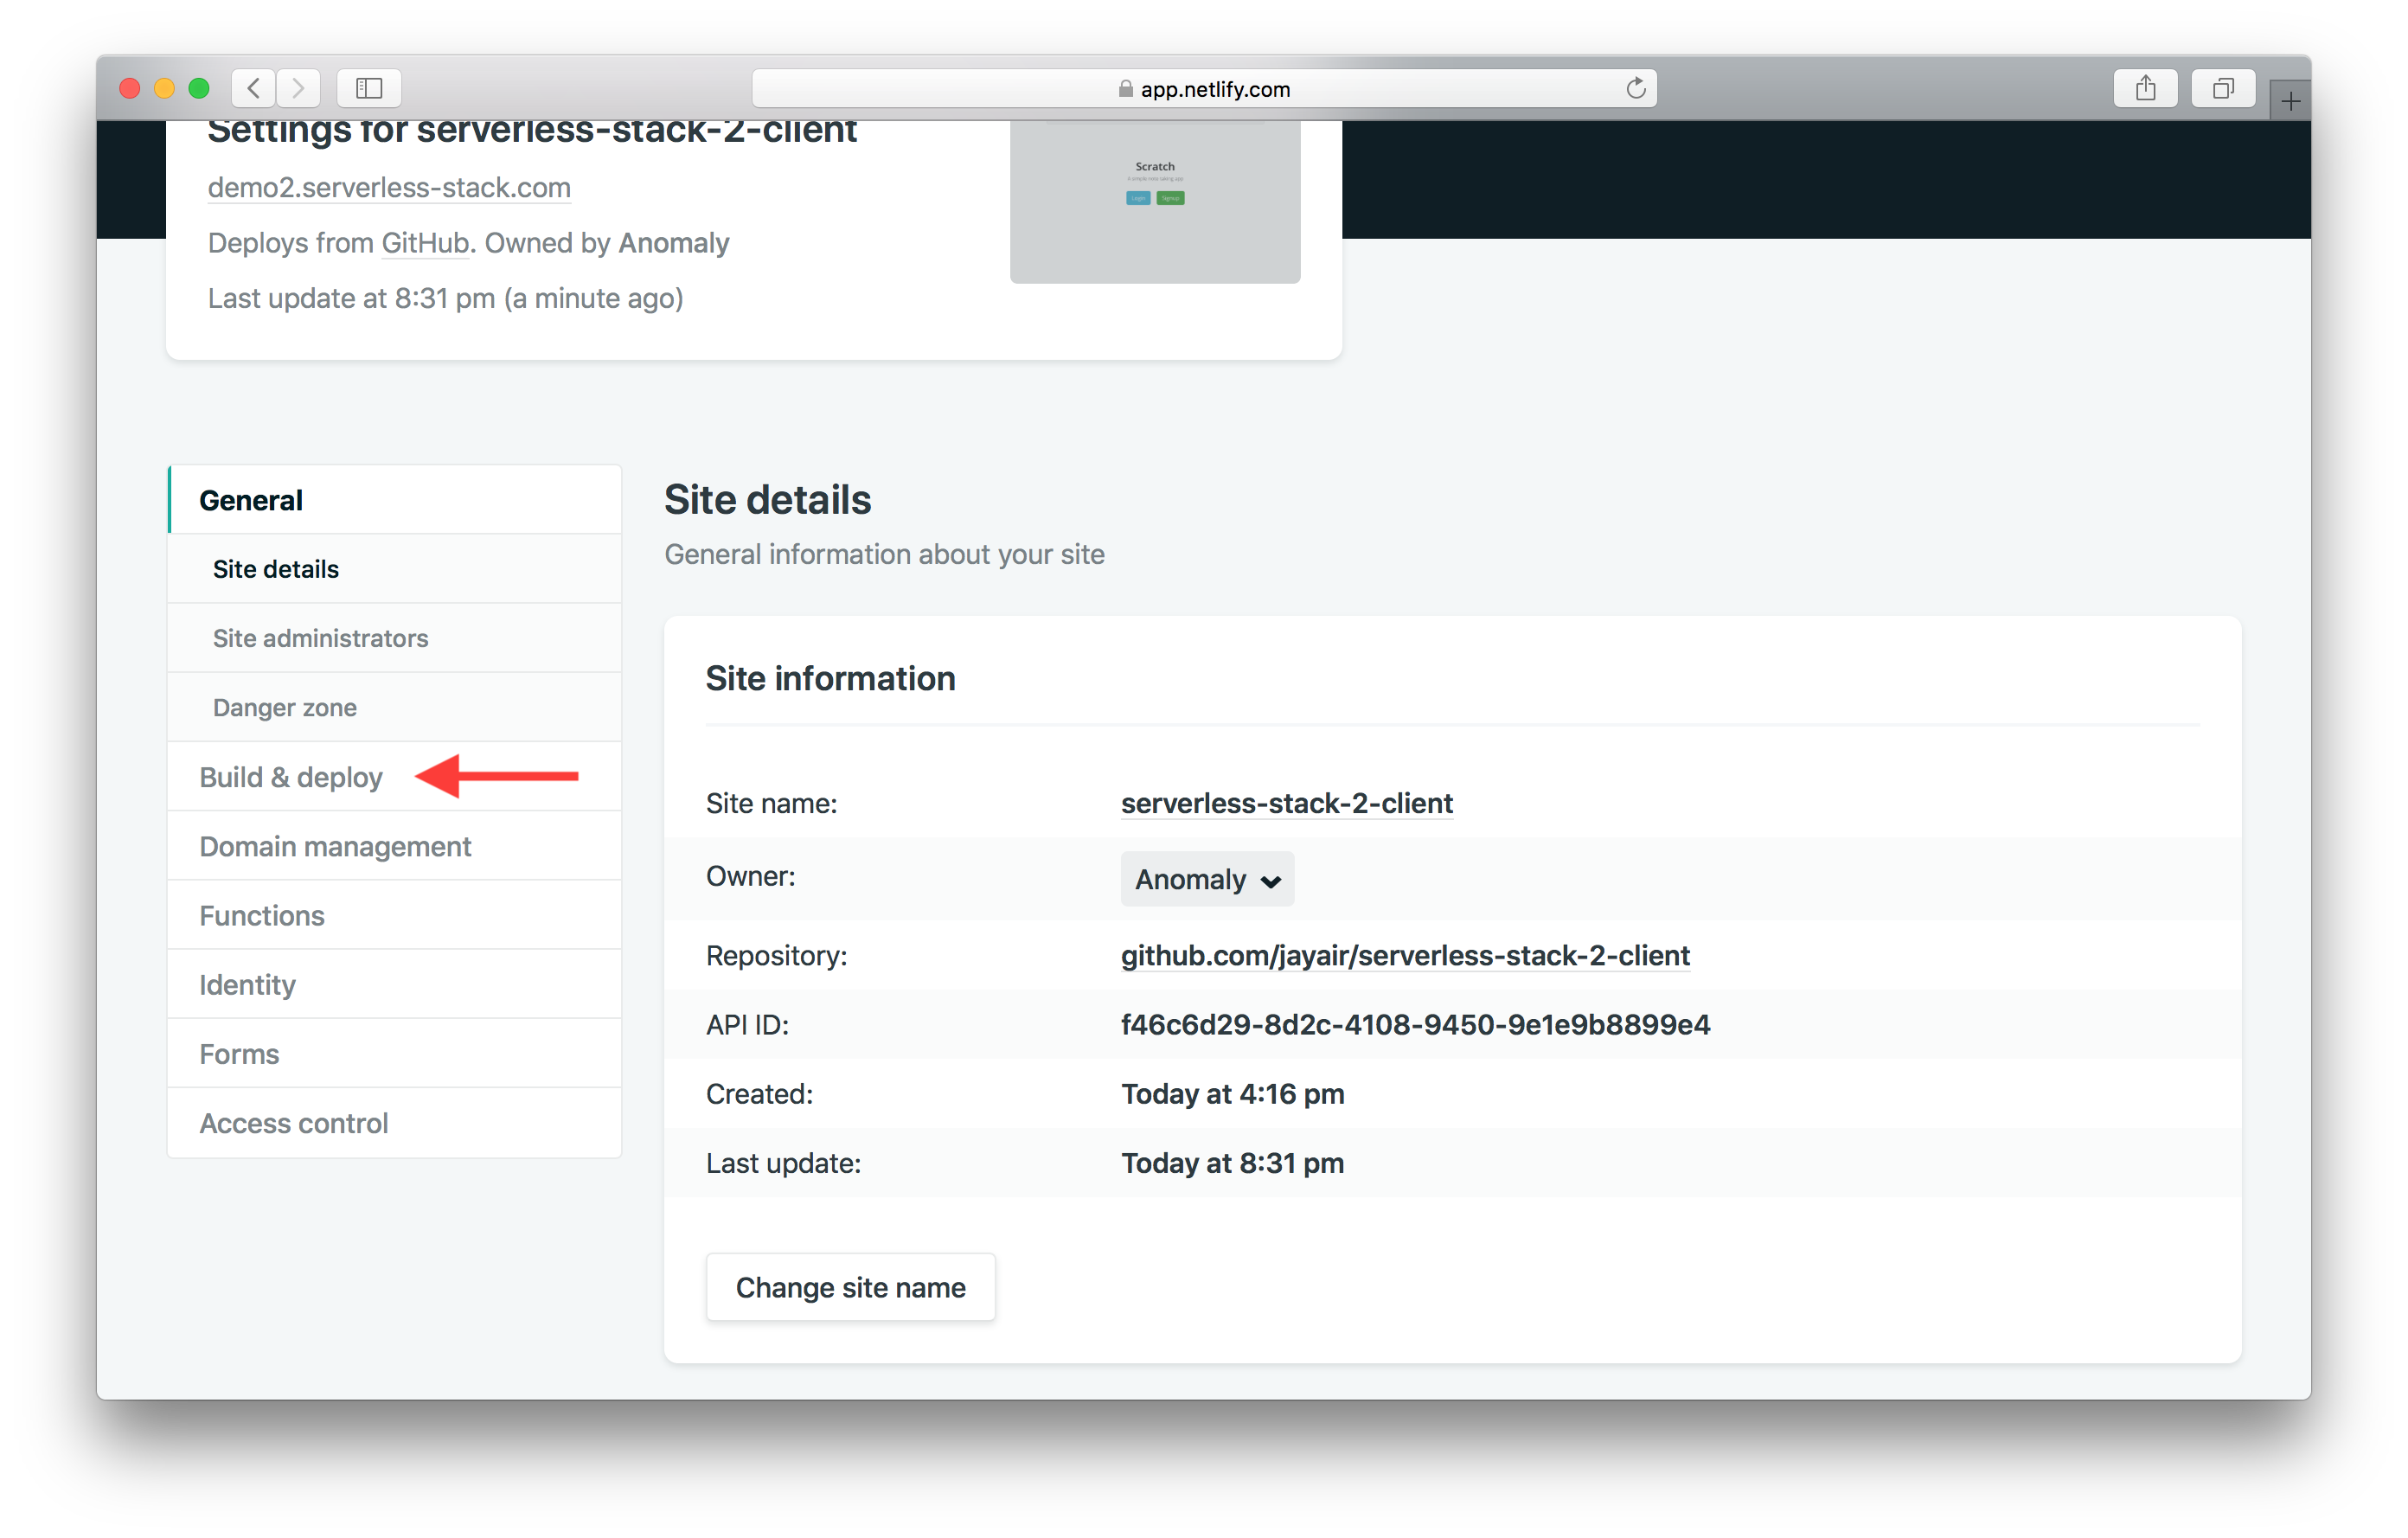Open Domain management settings
The image size is (2408, 1538).
tap(337, 844)
